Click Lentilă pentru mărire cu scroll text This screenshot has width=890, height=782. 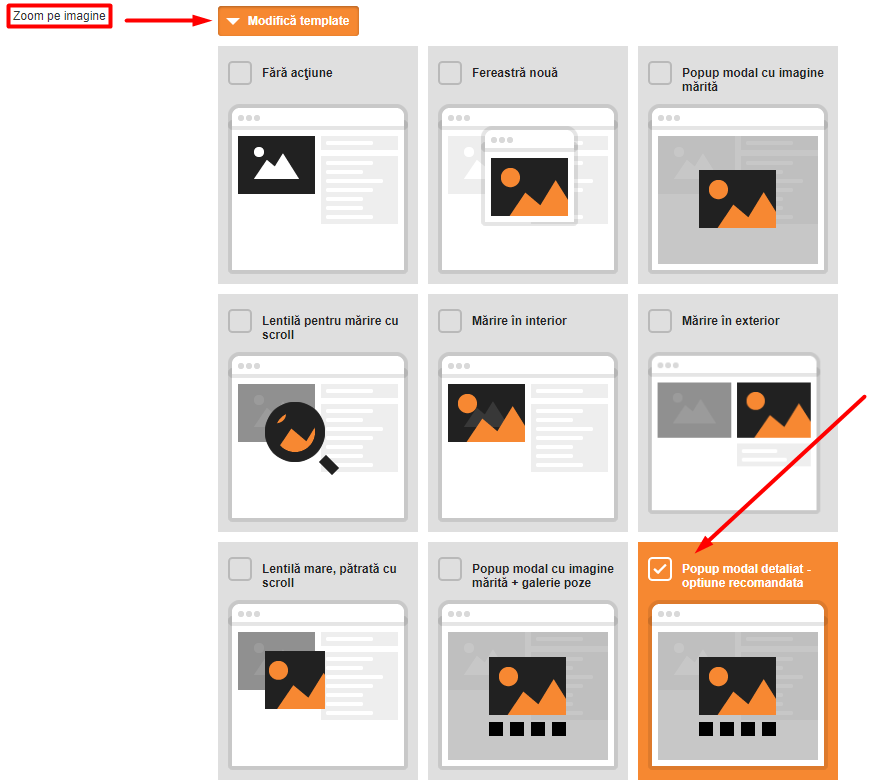click(330, 328)
